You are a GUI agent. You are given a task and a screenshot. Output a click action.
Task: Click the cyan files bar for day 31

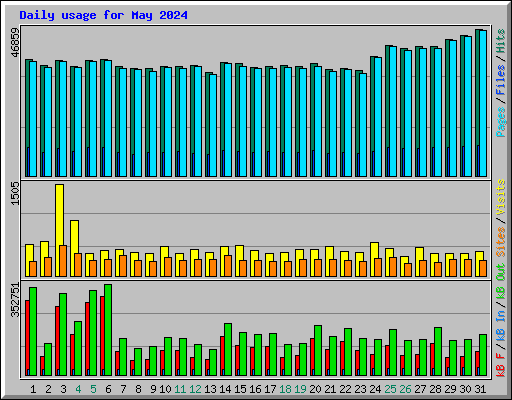pos(483,103)
